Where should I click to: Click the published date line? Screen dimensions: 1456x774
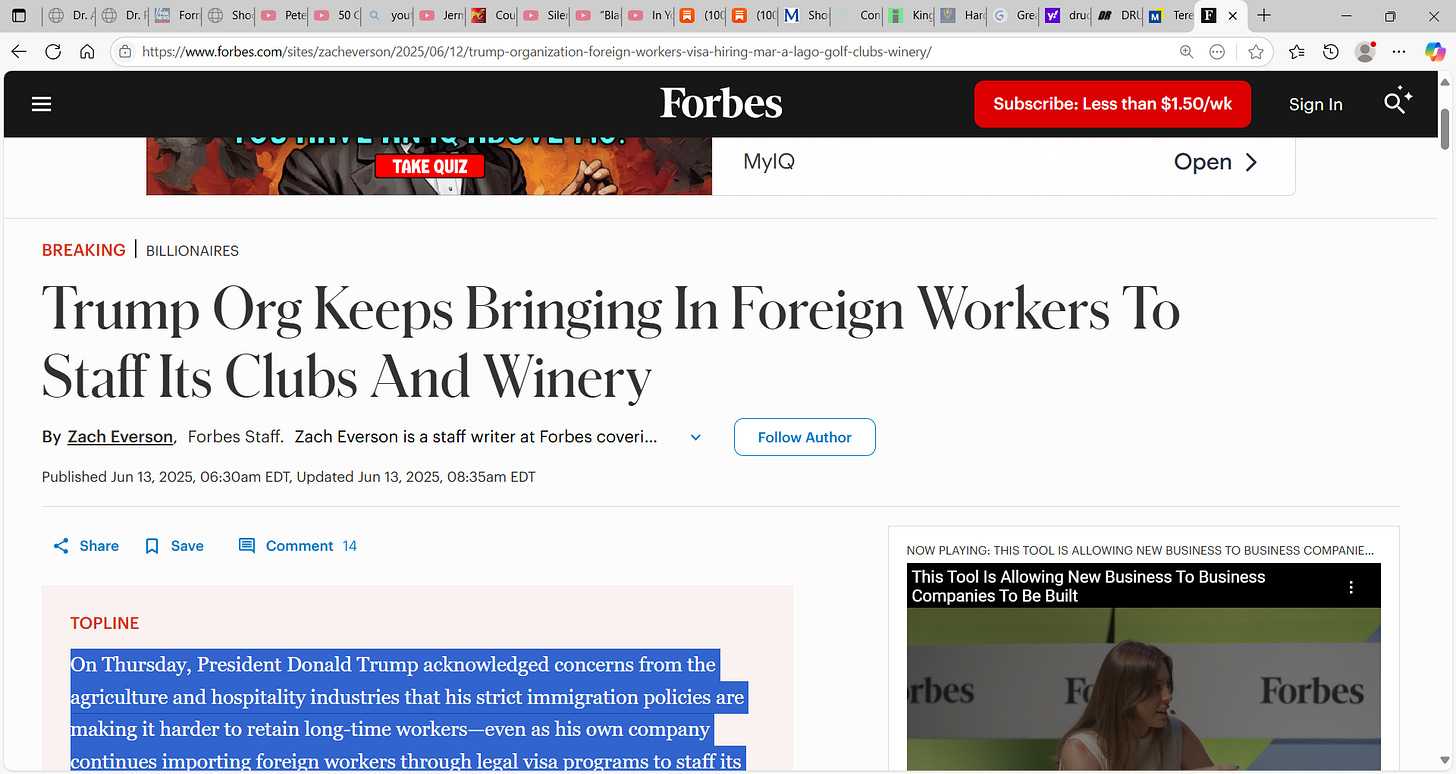coord(288,477)
